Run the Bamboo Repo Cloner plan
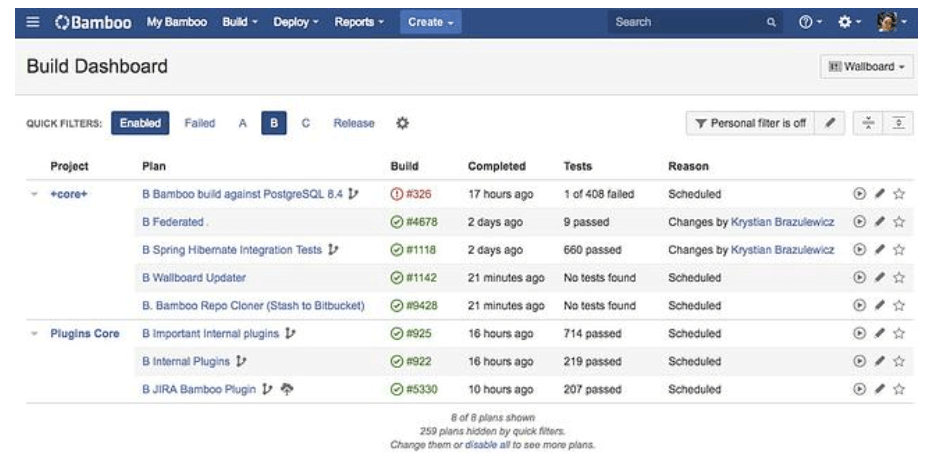Viewport: 926px width, 472px height. pyautogui.click(x=859, y=305)
